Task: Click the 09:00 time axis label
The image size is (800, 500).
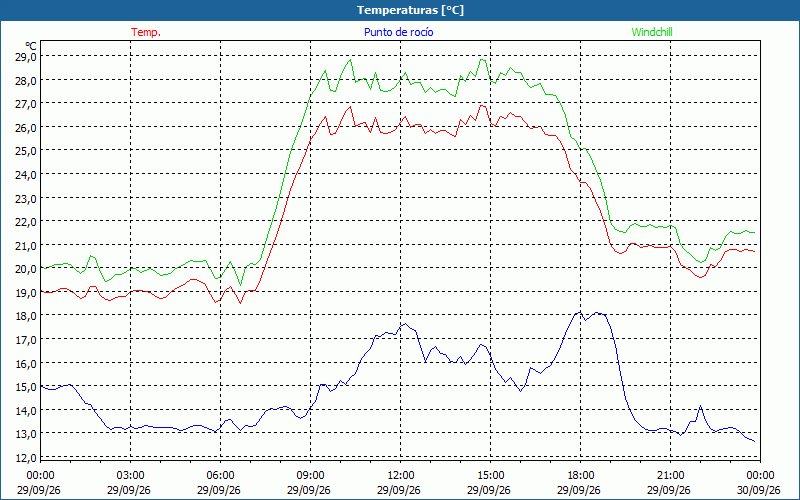Action: (x=311, y=476)
